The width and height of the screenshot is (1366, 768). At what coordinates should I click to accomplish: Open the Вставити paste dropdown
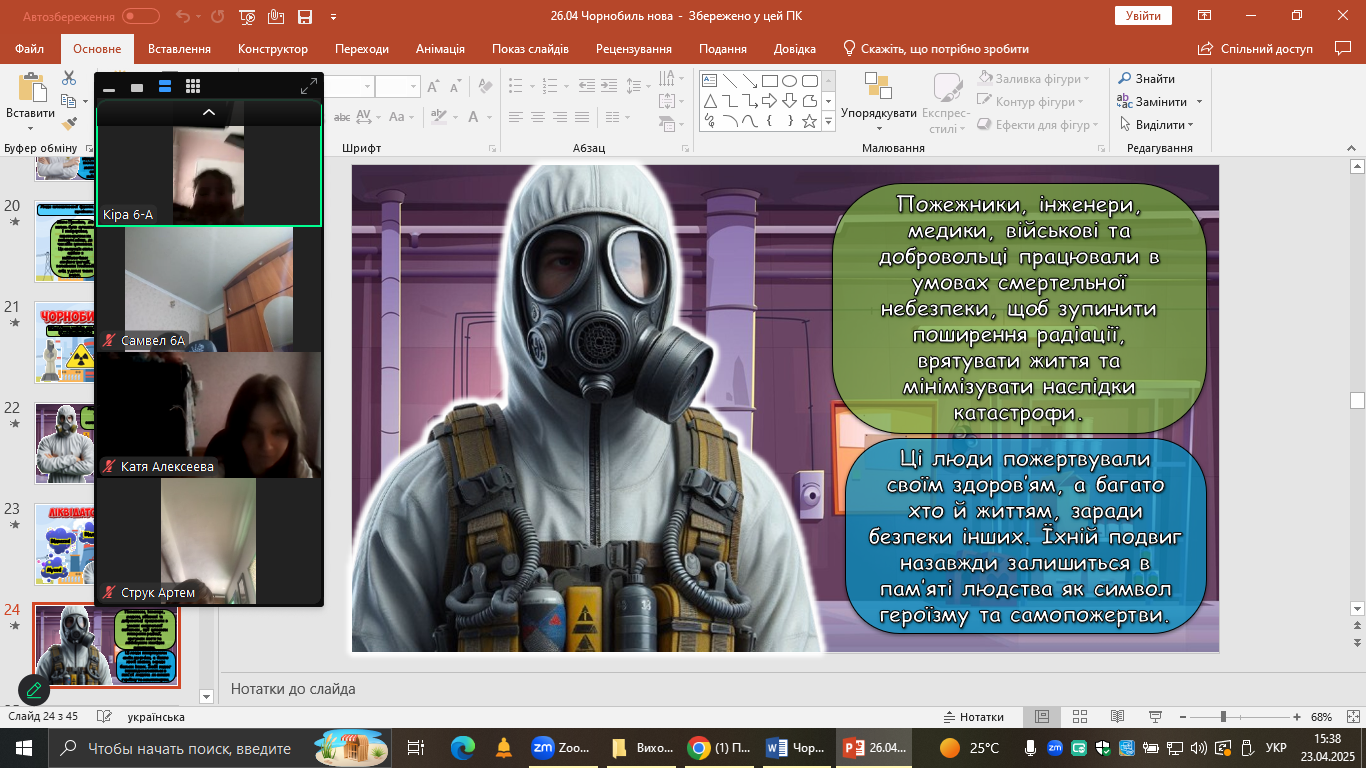pyautogui.click(x=30, y=128)
